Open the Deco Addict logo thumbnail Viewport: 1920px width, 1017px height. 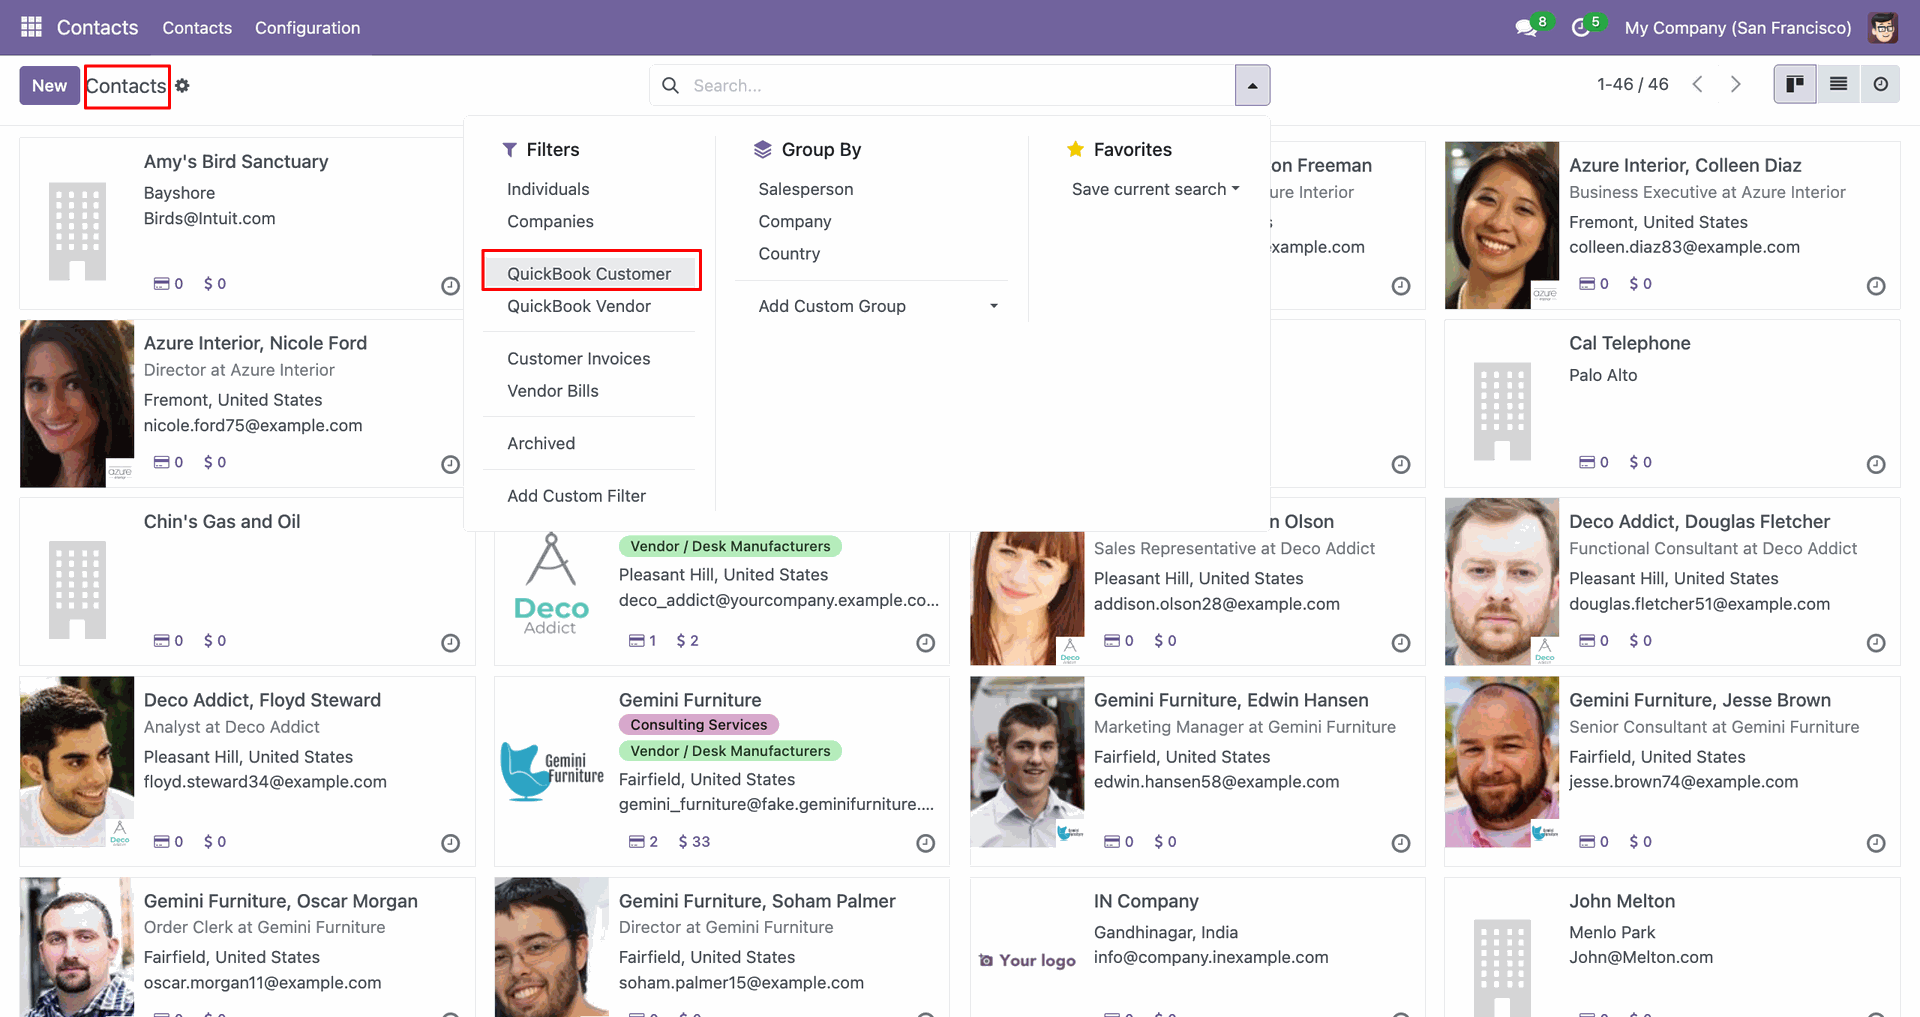551,583
